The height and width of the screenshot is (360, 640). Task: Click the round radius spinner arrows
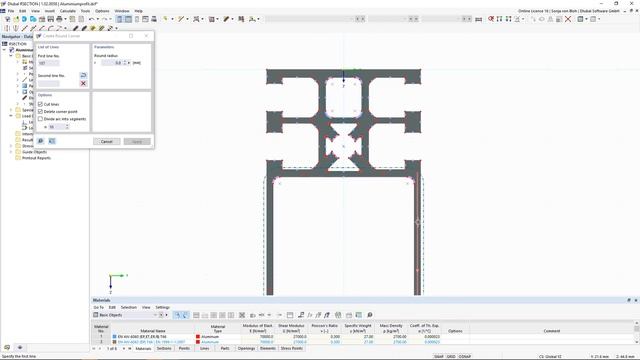(125, 63)
